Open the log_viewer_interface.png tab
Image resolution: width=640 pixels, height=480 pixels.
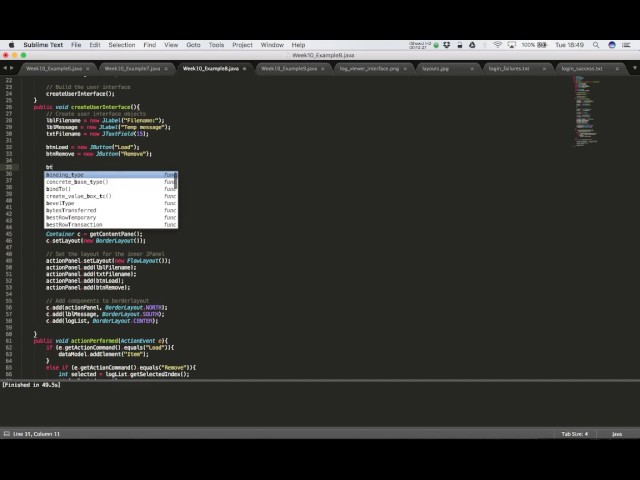369,69
